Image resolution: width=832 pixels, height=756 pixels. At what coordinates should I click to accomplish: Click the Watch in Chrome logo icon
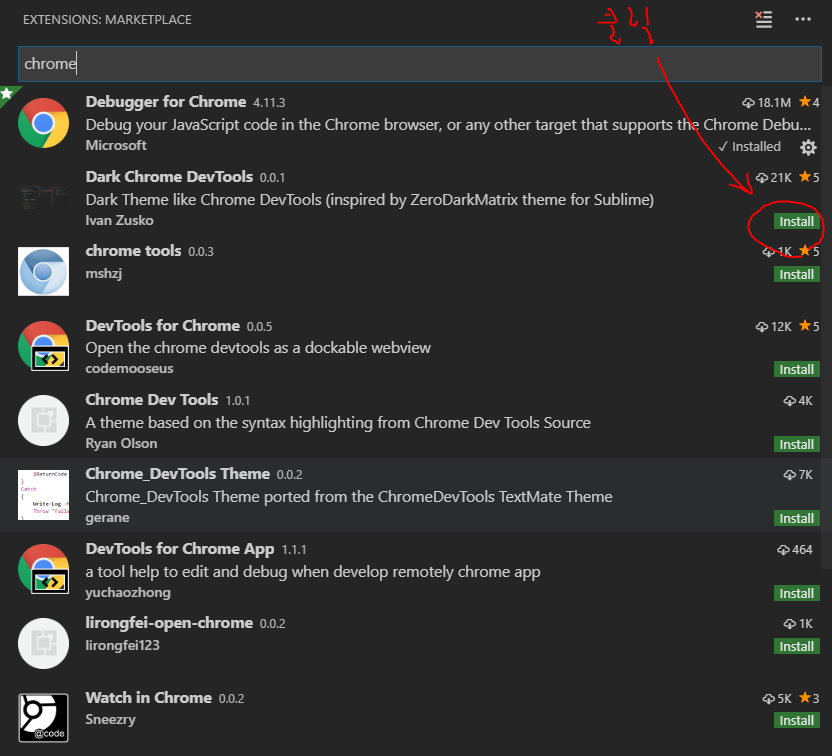click(44, 717)
